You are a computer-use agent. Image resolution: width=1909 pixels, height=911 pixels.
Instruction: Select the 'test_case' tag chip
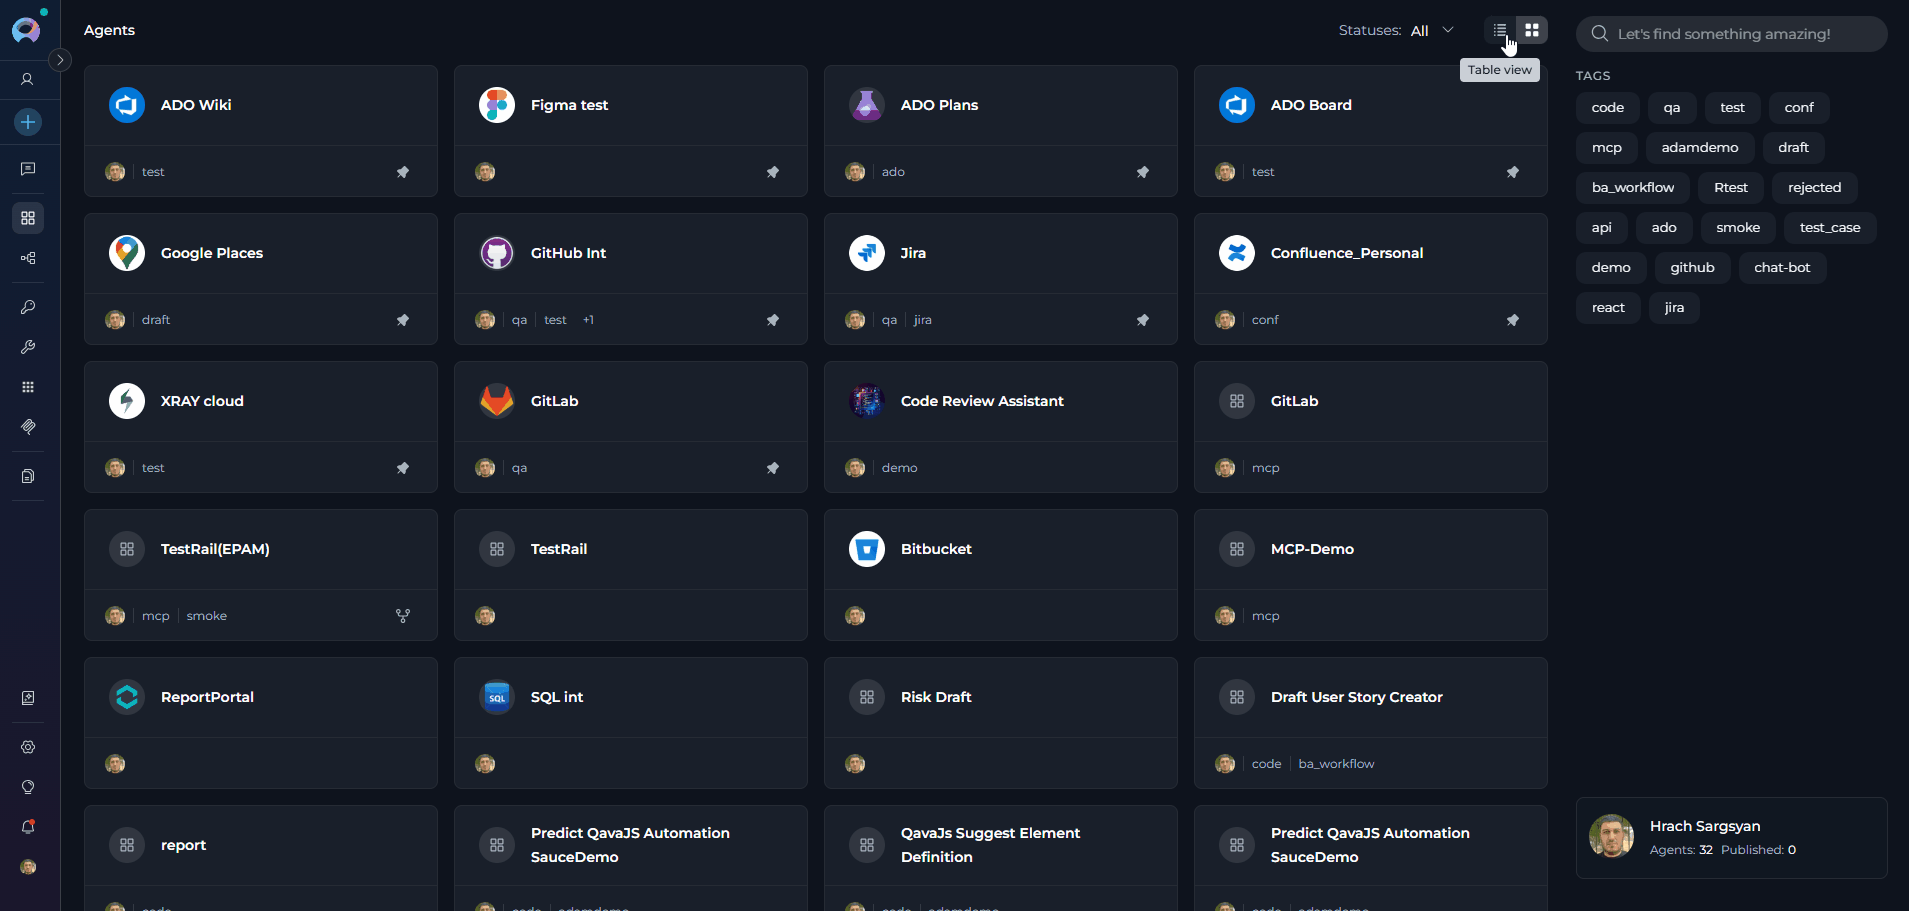(x=1829, y=228)
